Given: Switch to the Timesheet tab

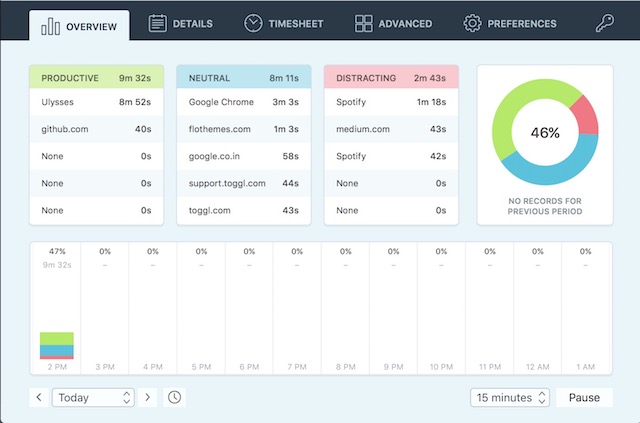Looking at the screenshot, I should pos(284,23).
